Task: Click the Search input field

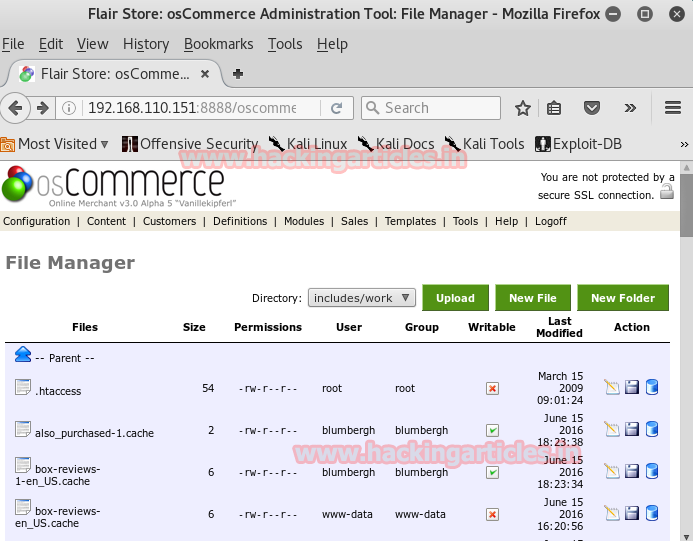Action: 430,108
